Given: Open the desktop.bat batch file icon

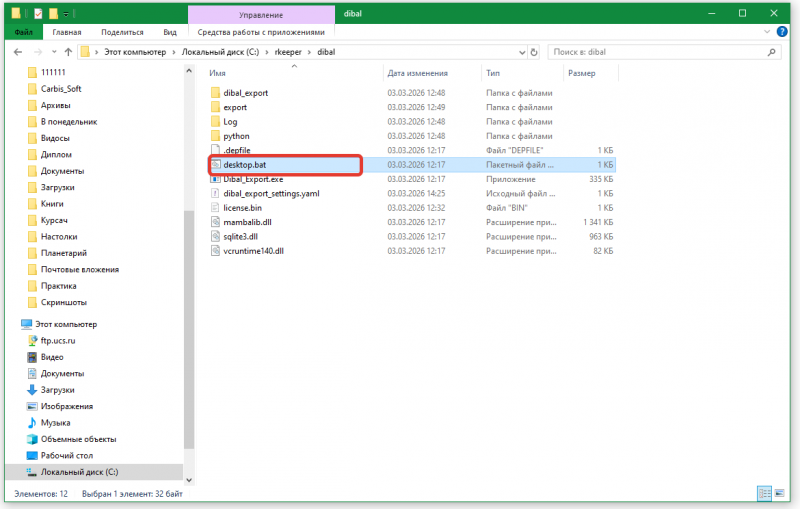Looking at the screenshot, I should [x=215, y=164].
